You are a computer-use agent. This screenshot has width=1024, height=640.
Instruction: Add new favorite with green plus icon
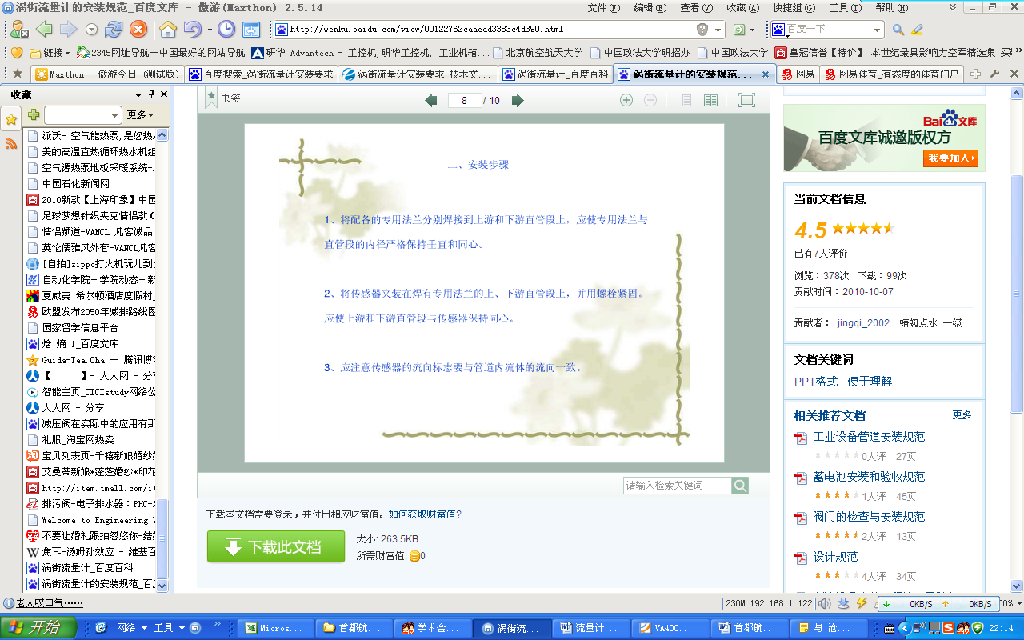[33, 114]
